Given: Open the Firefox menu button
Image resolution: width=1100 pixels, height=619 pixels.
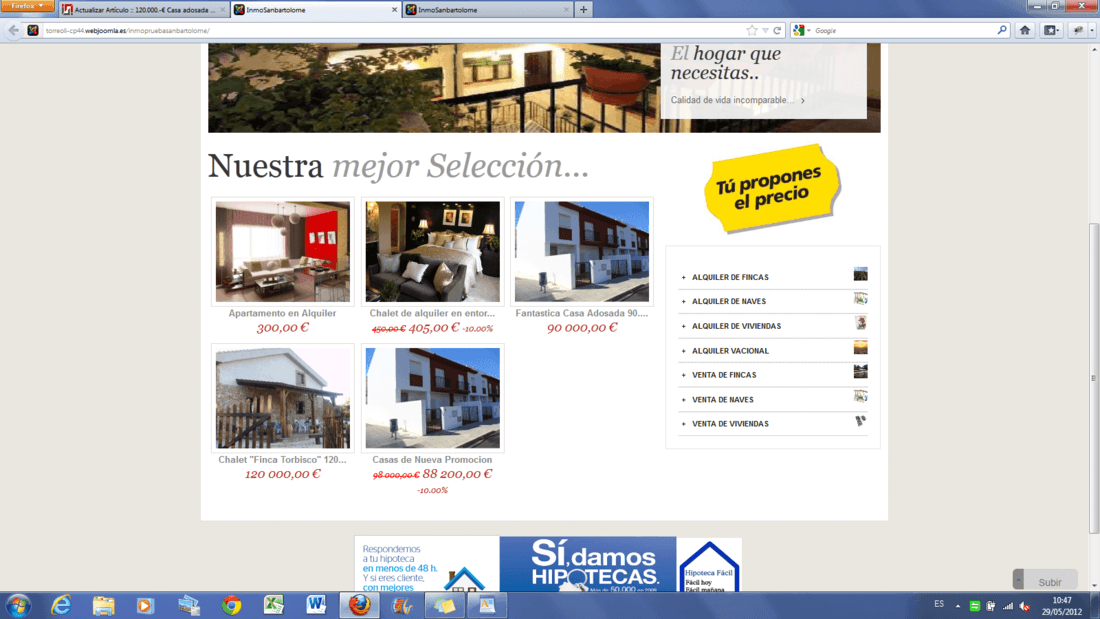Looking at the screenshot, I should click(27, 6).
